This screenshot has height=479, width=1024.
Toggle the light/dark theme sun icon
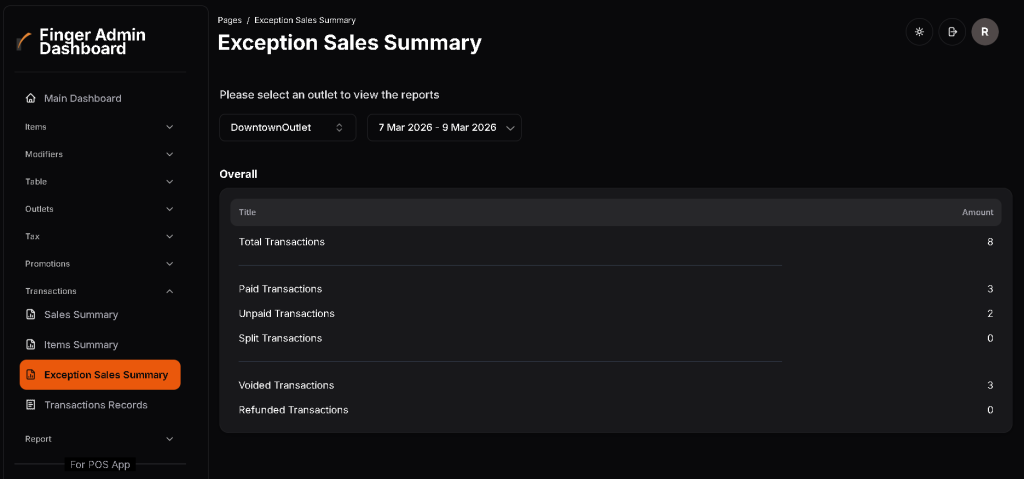(919, 32)
